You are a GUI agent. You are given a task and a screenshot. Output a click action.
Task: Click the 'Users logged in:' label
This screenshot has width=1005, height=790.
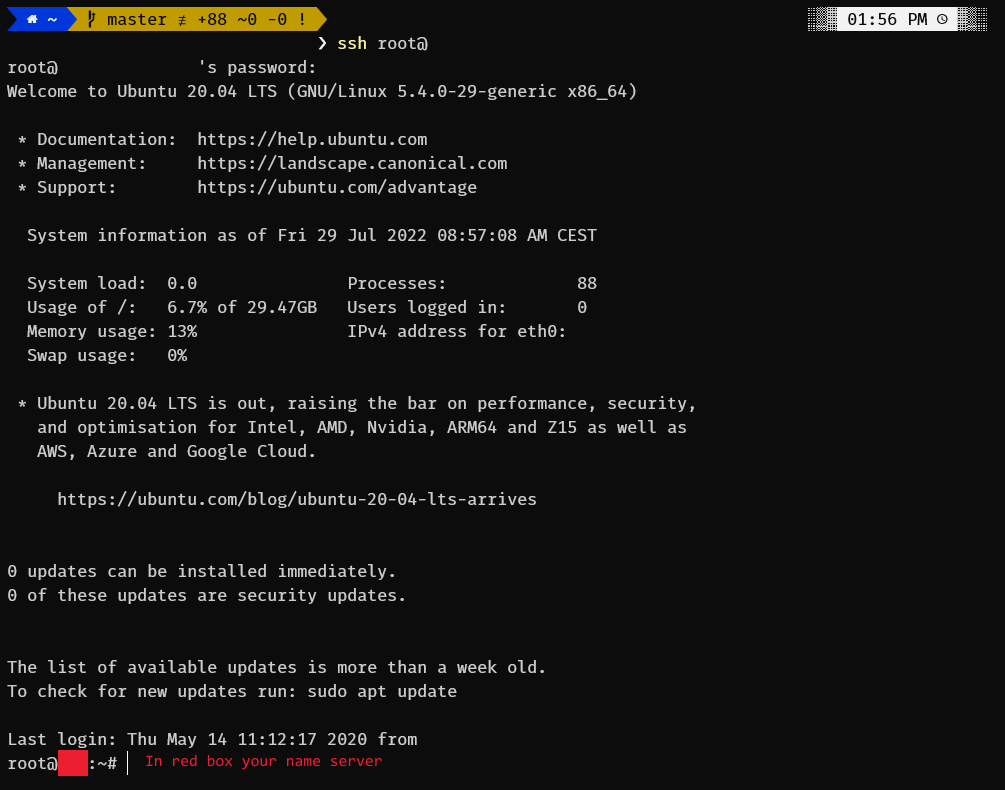tap(426, 308)
